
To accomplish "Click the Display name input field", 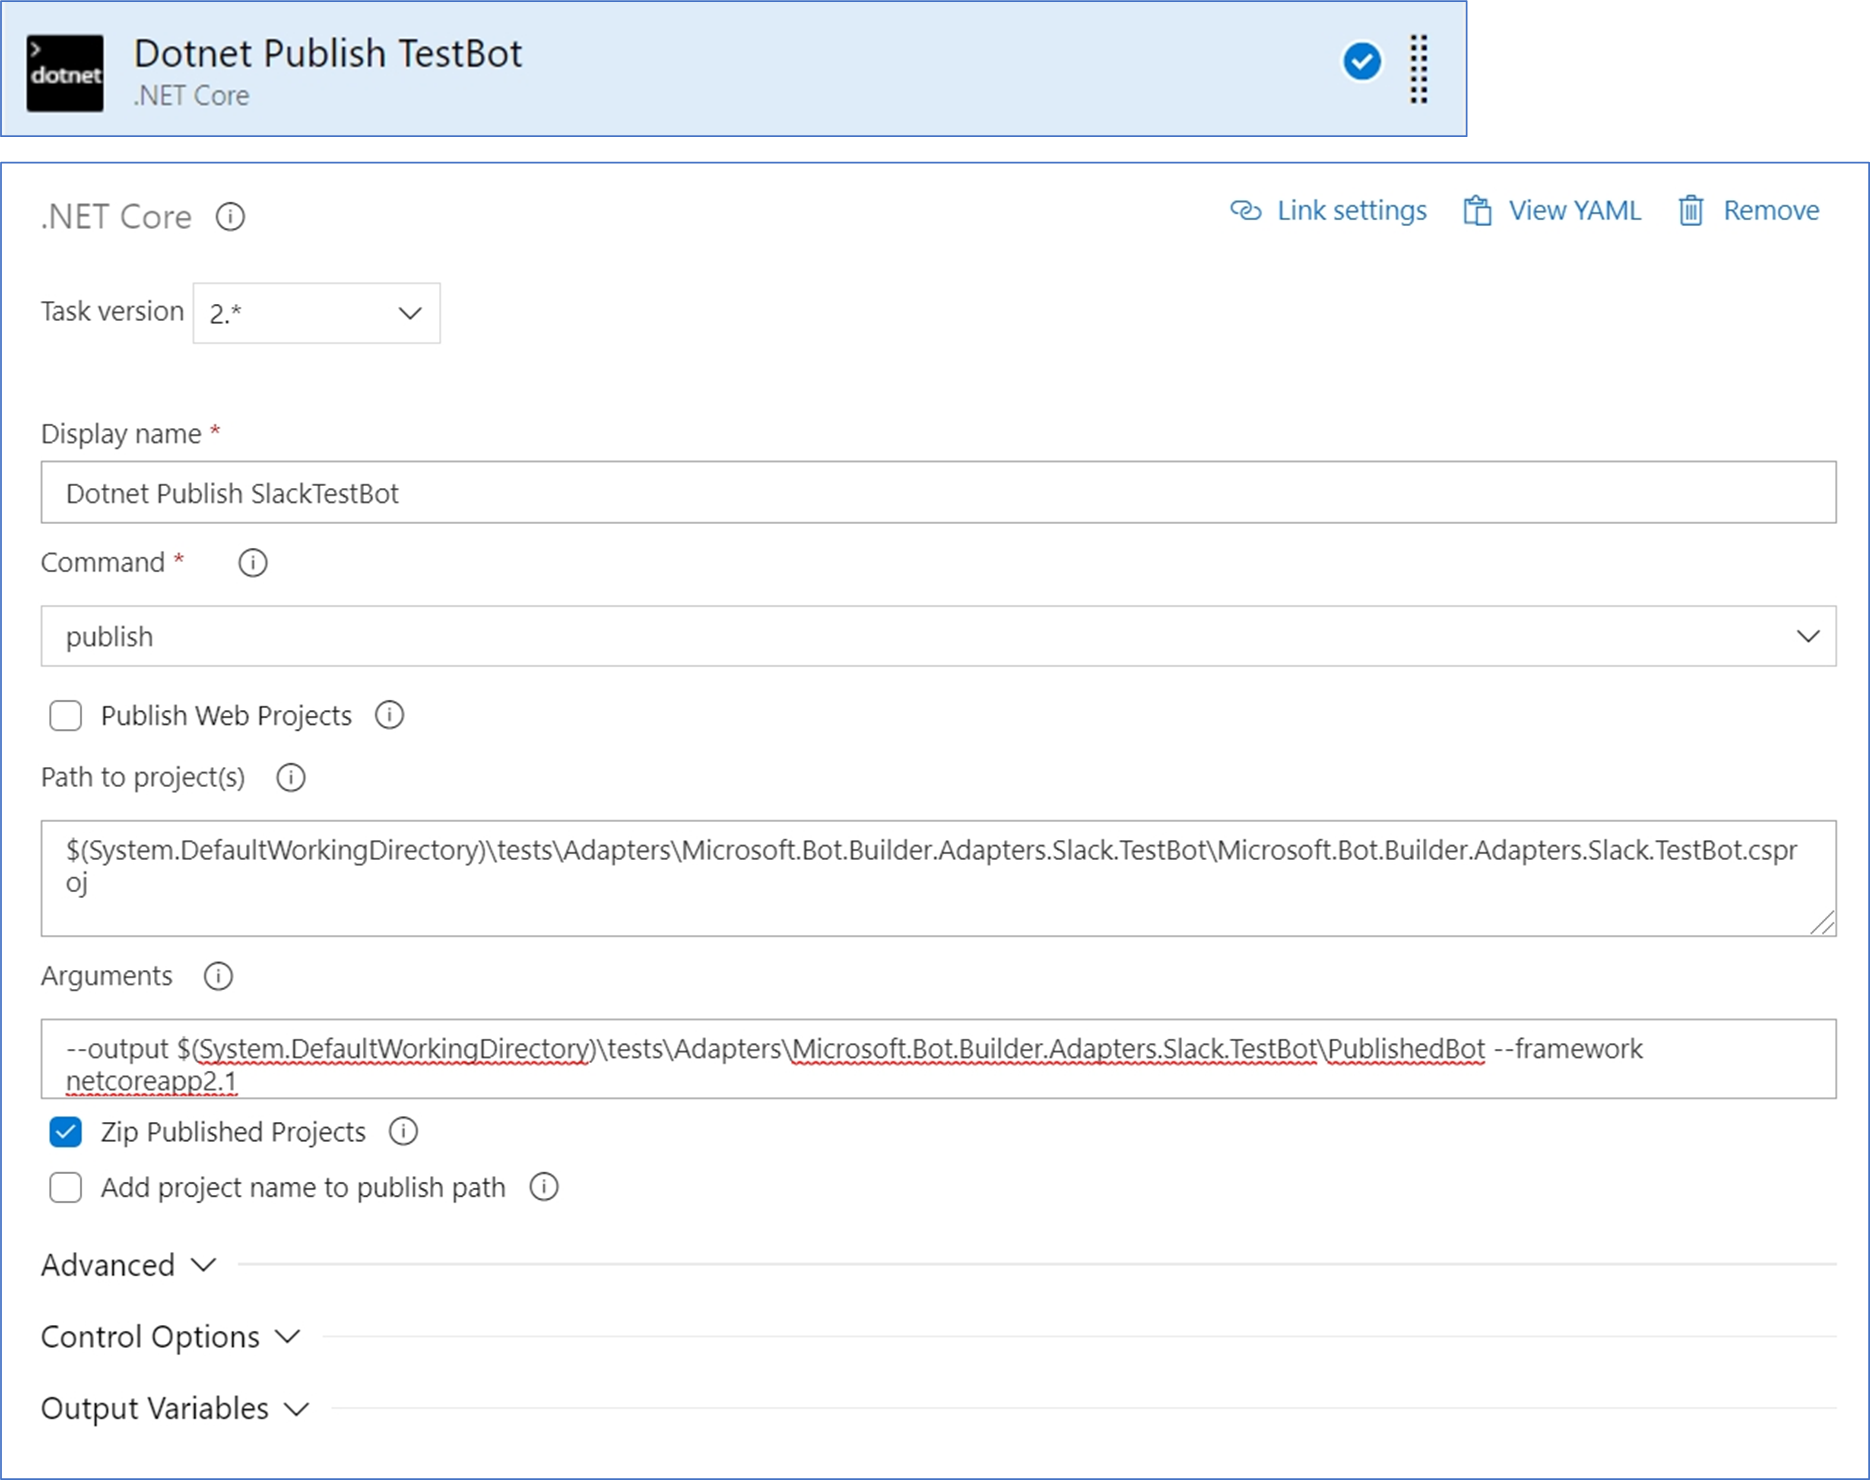I will 938,492.
